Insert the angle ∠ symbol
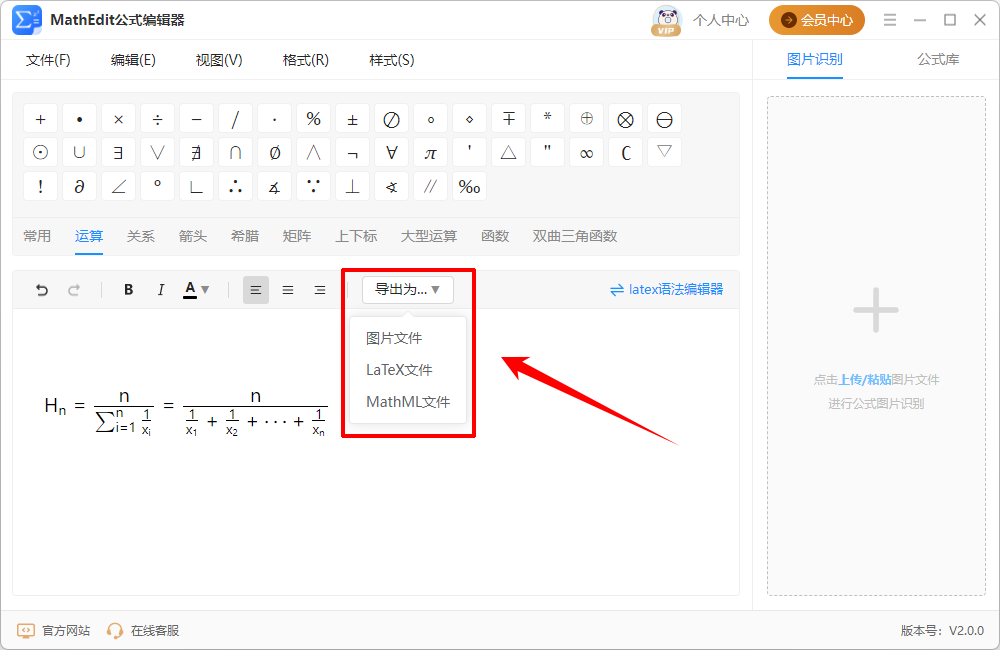Image resolution: width=1000 pixels, height=650 pixels. [x=118, y=186]
